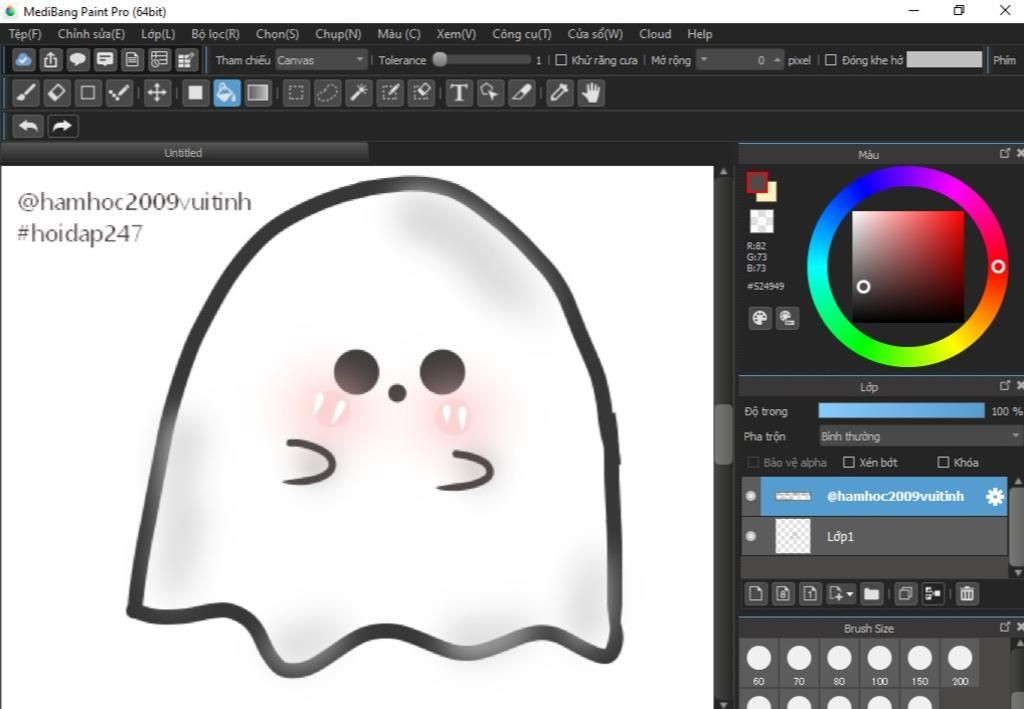The width and height of the screenshot is (1024, 709).
Task: Choose the Magic Wand tool
Action: click(x=358, y=93)
